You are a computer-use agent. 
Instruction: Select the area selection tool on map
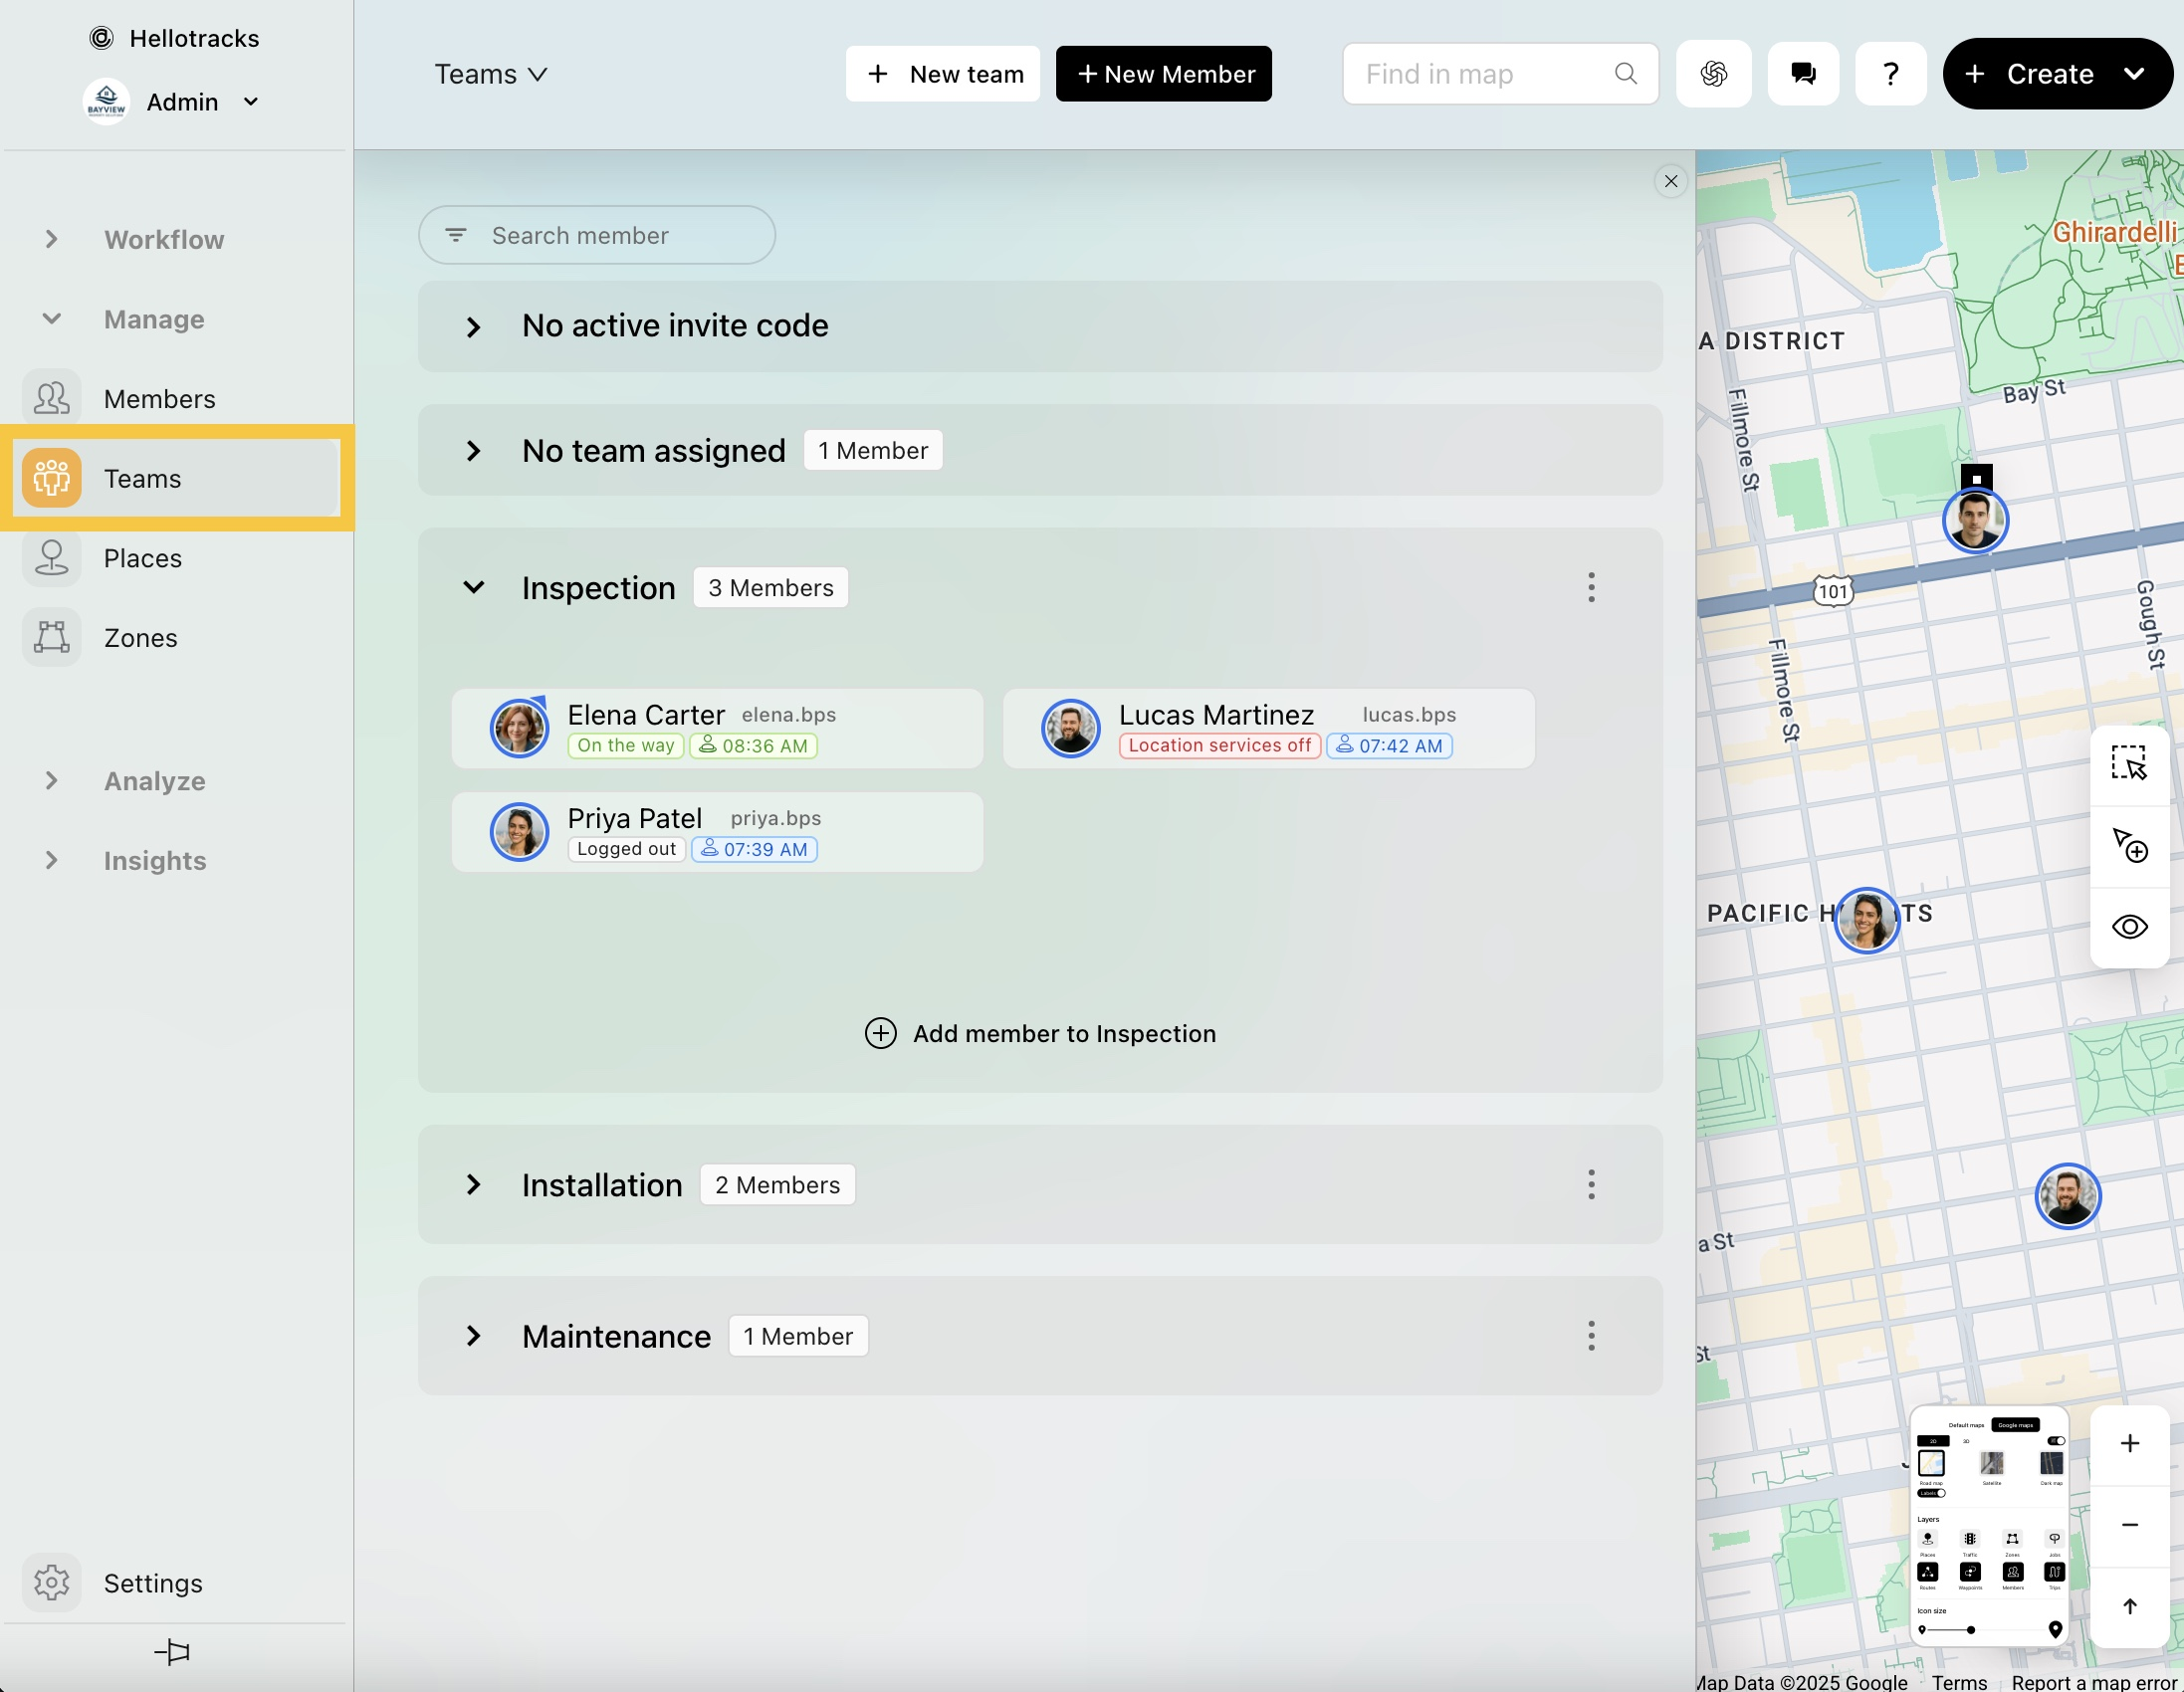pos(2128,763)
